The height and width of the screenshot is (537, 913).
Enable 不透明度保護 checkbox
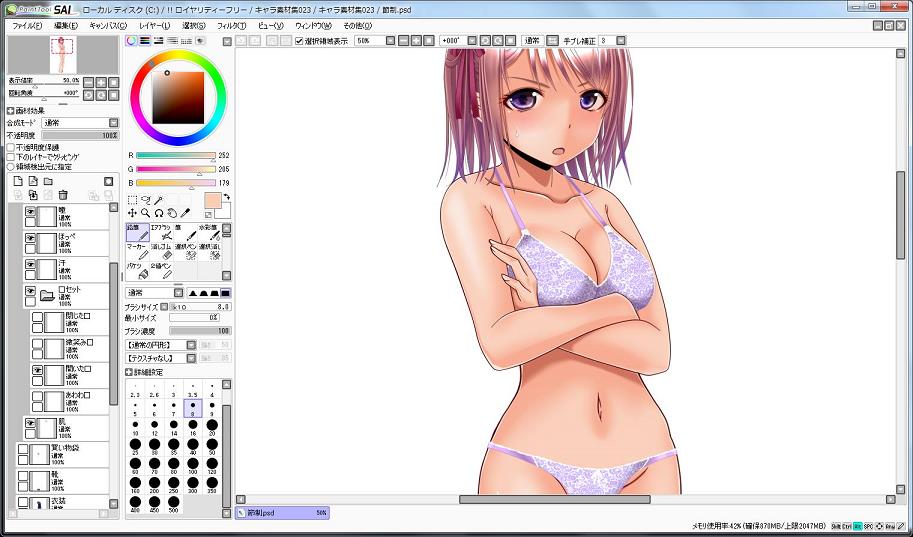click(11, 147)
